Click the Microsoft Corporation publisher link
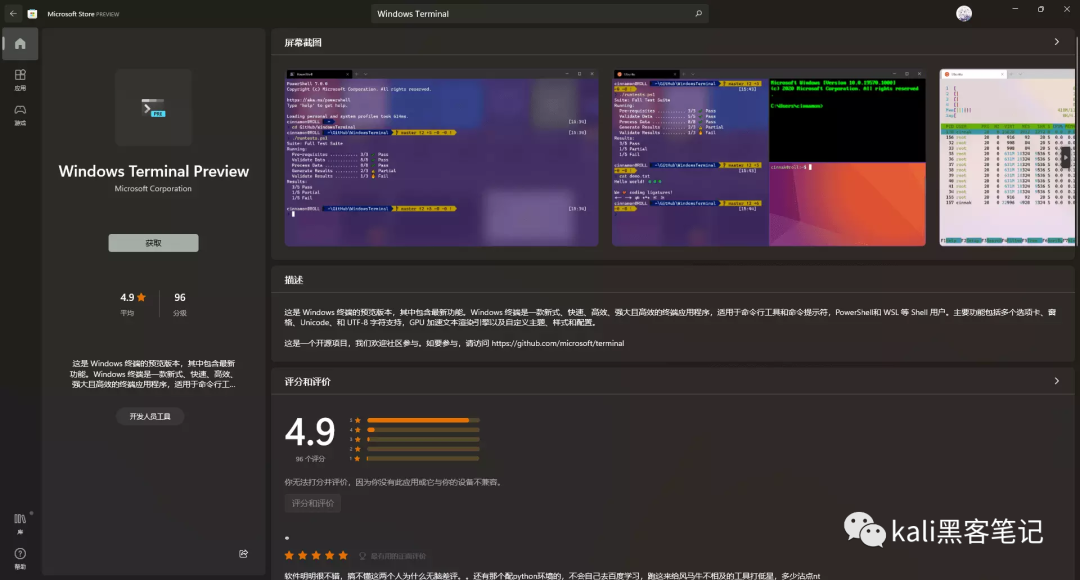Image resolution: width=1080 pixels, height=580 pixels. [x=153, y=189]
